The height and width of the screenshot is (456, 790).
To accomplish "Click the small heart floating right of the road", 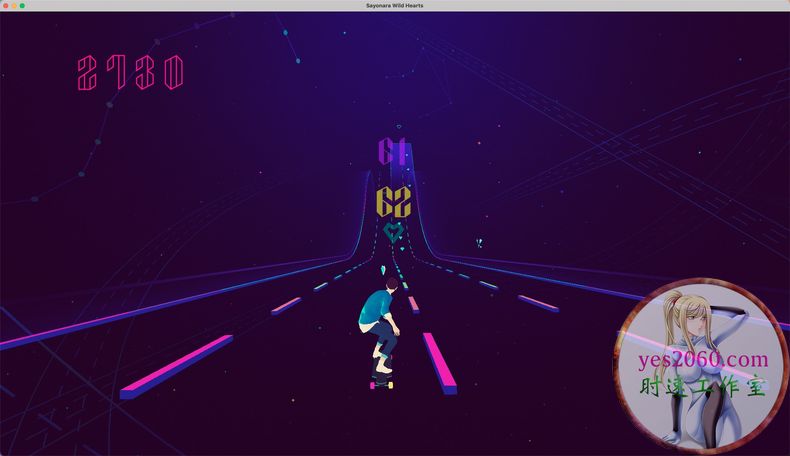I will pos(479,243).
